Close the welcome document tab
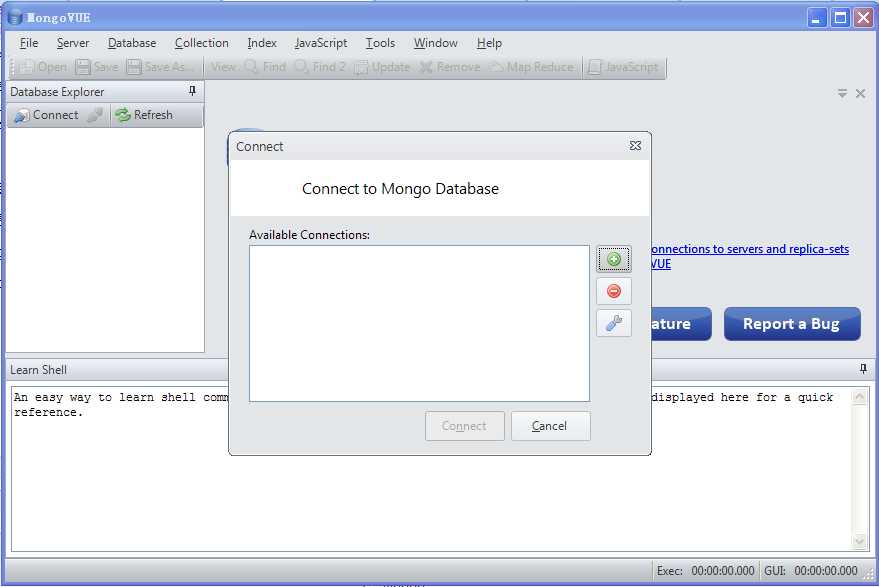This screenshot has height=587, width=879. click(x=861, y=94)
